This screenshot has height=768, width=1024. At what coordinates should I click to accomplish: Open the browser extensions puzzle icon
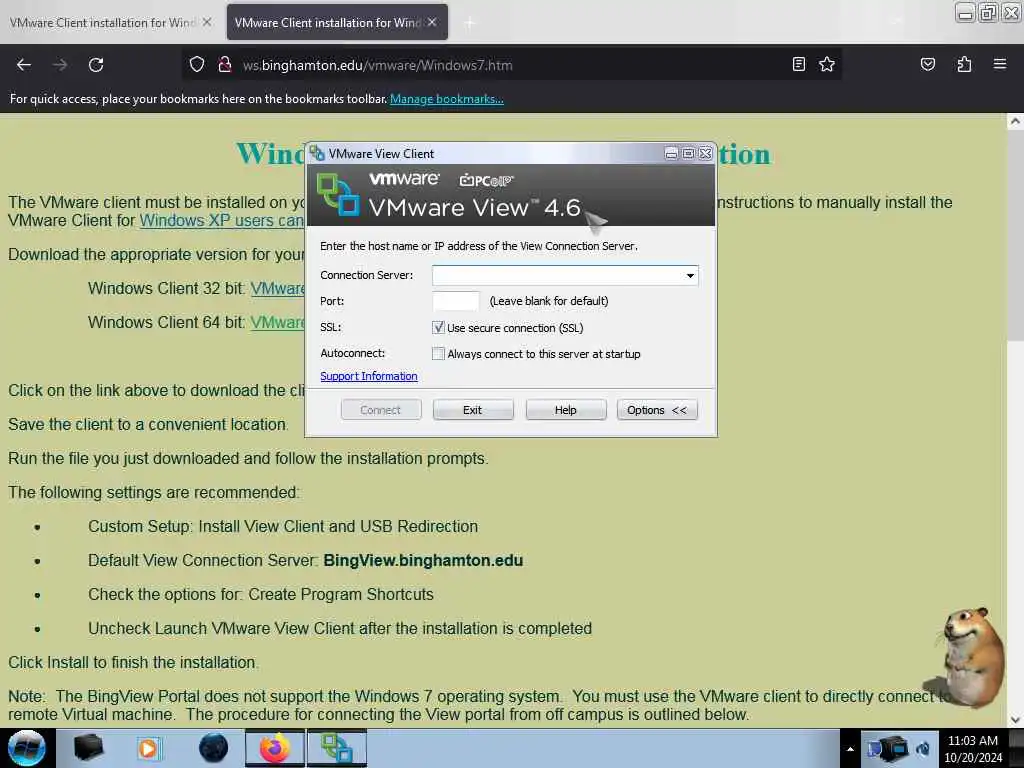click(964, 64)
